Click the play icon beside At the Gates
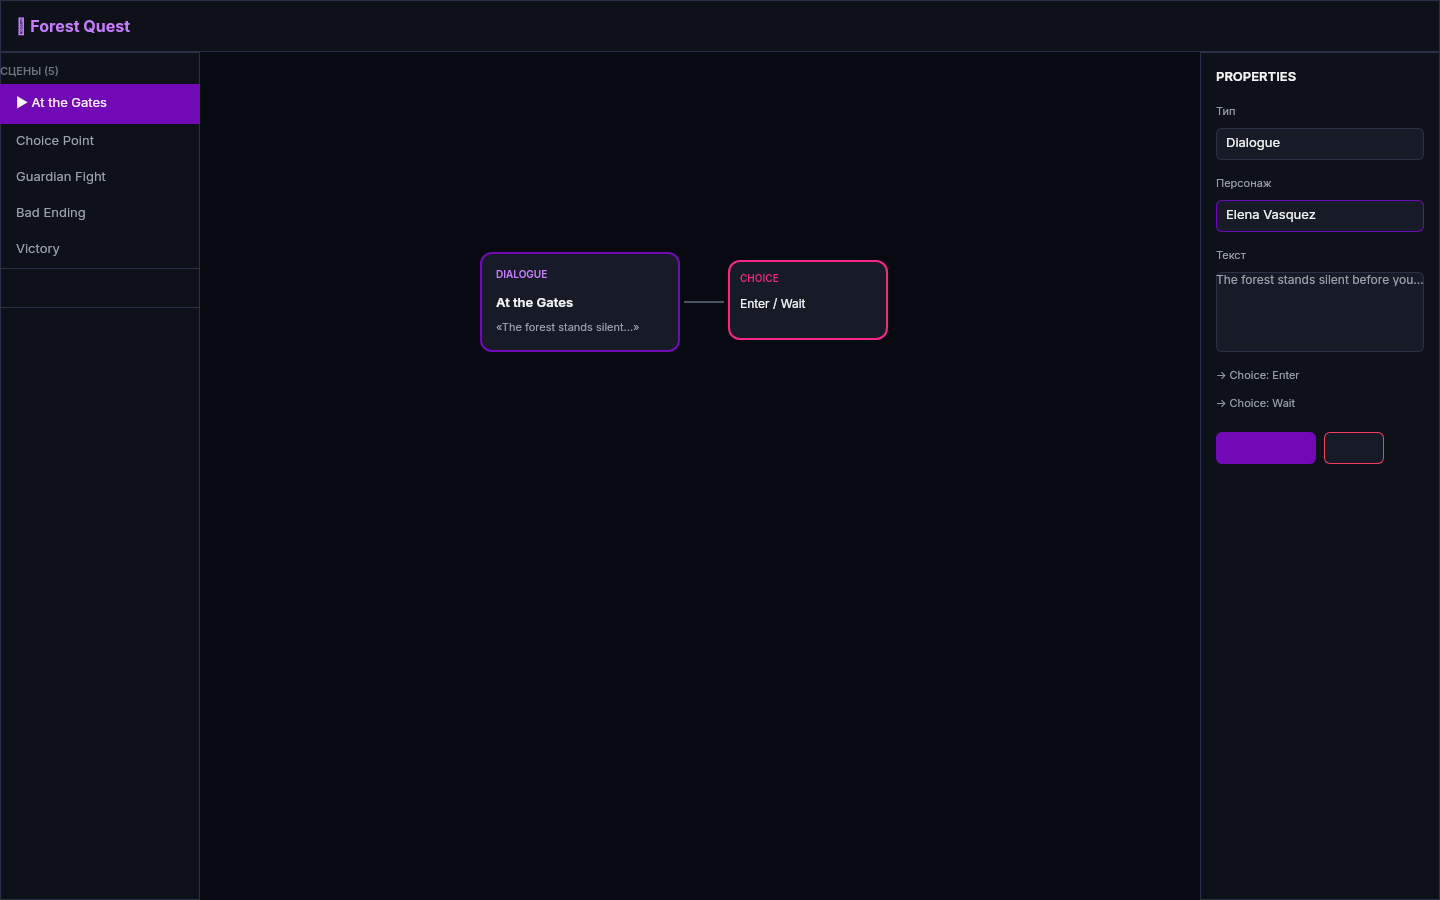1440x900 pixels. click(x=22, y=103)
